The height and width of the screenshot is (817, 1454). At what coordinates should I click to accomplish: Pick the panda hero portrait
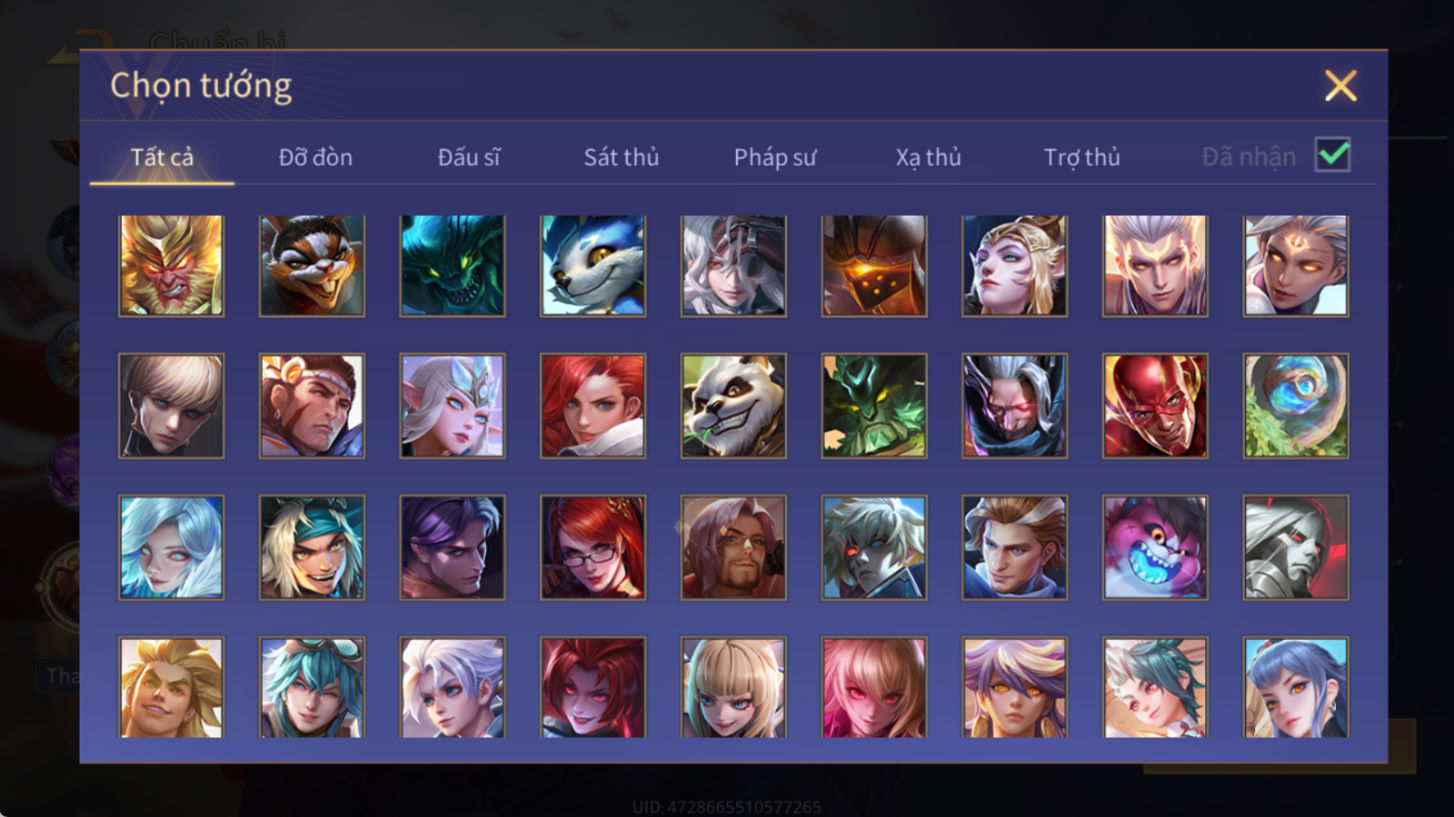coord(733,406)
